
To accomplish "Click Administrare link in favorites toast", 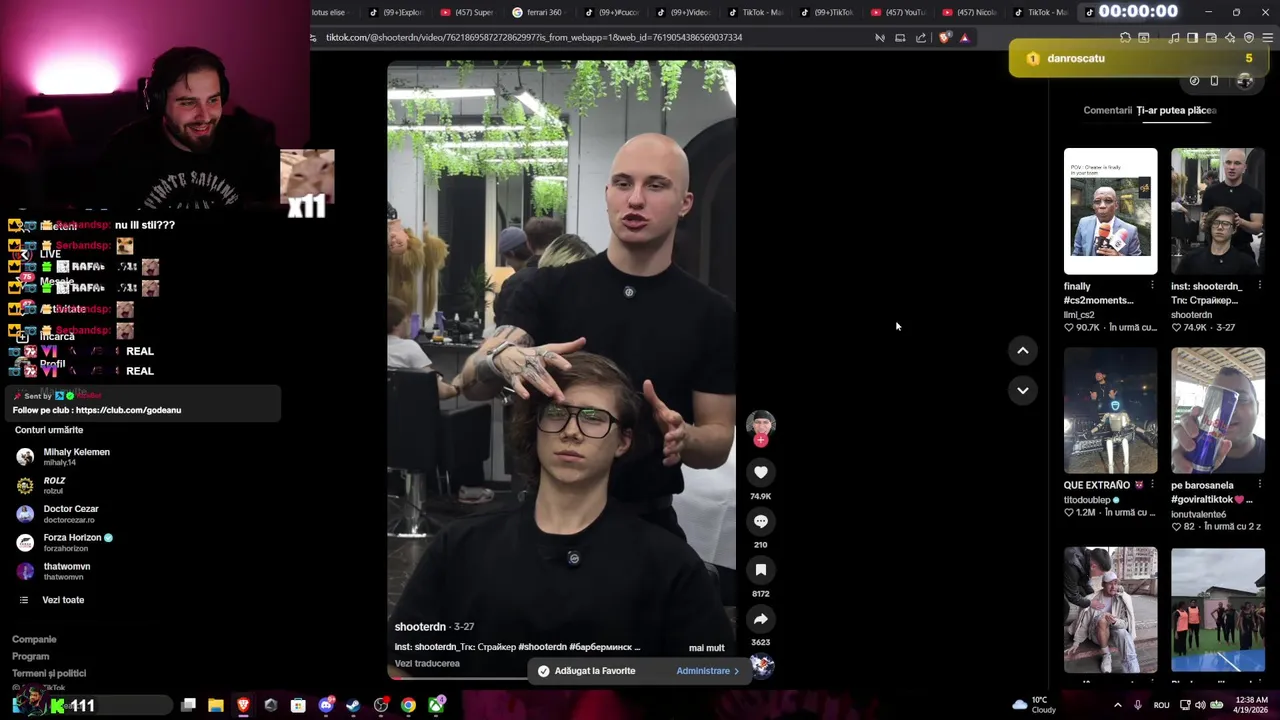I will coord(707,671).
